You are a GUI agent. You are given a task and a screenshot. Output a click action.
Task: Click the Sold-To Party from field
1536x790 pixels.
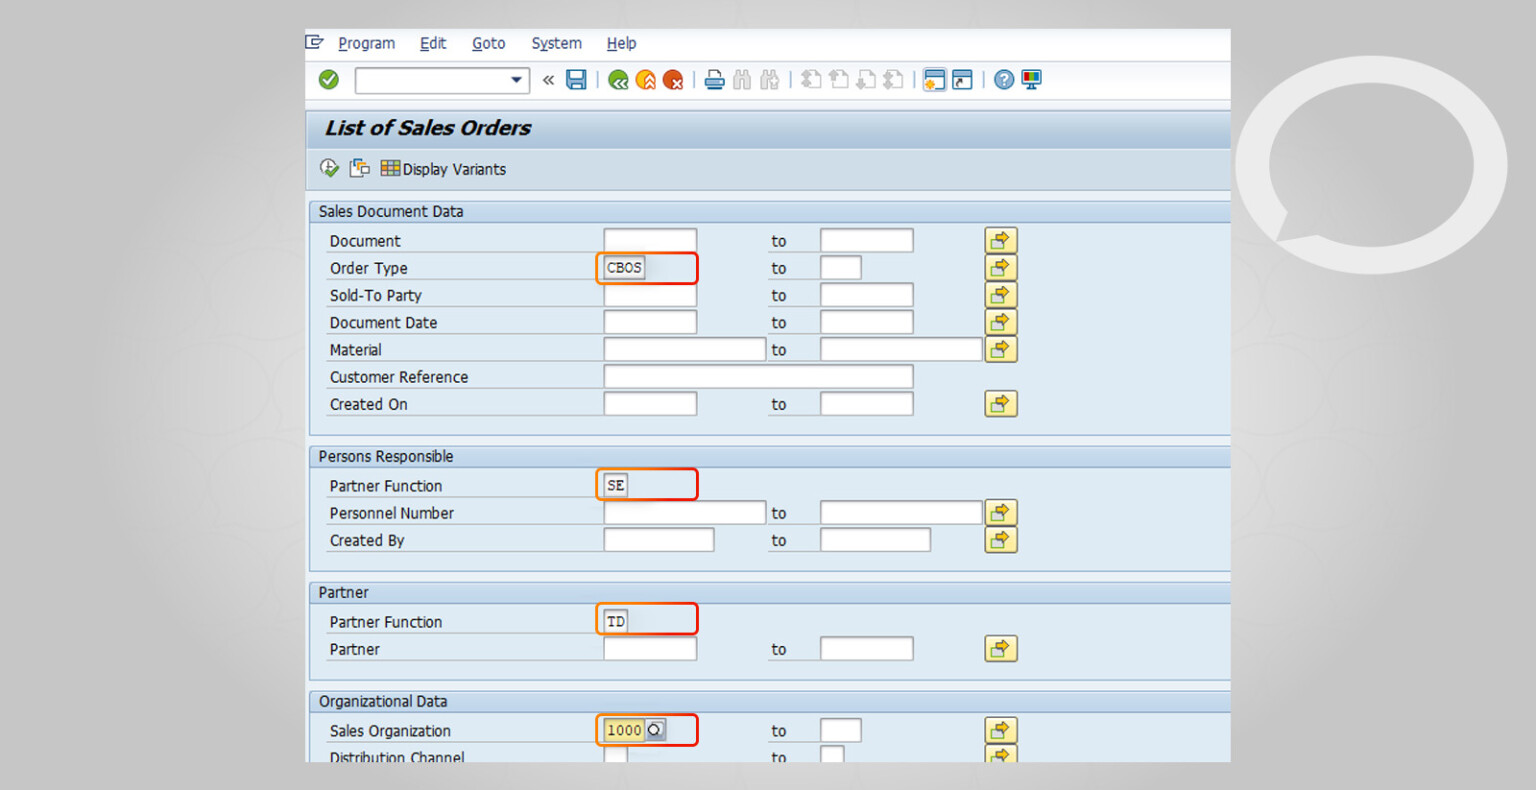pos(650,295)
